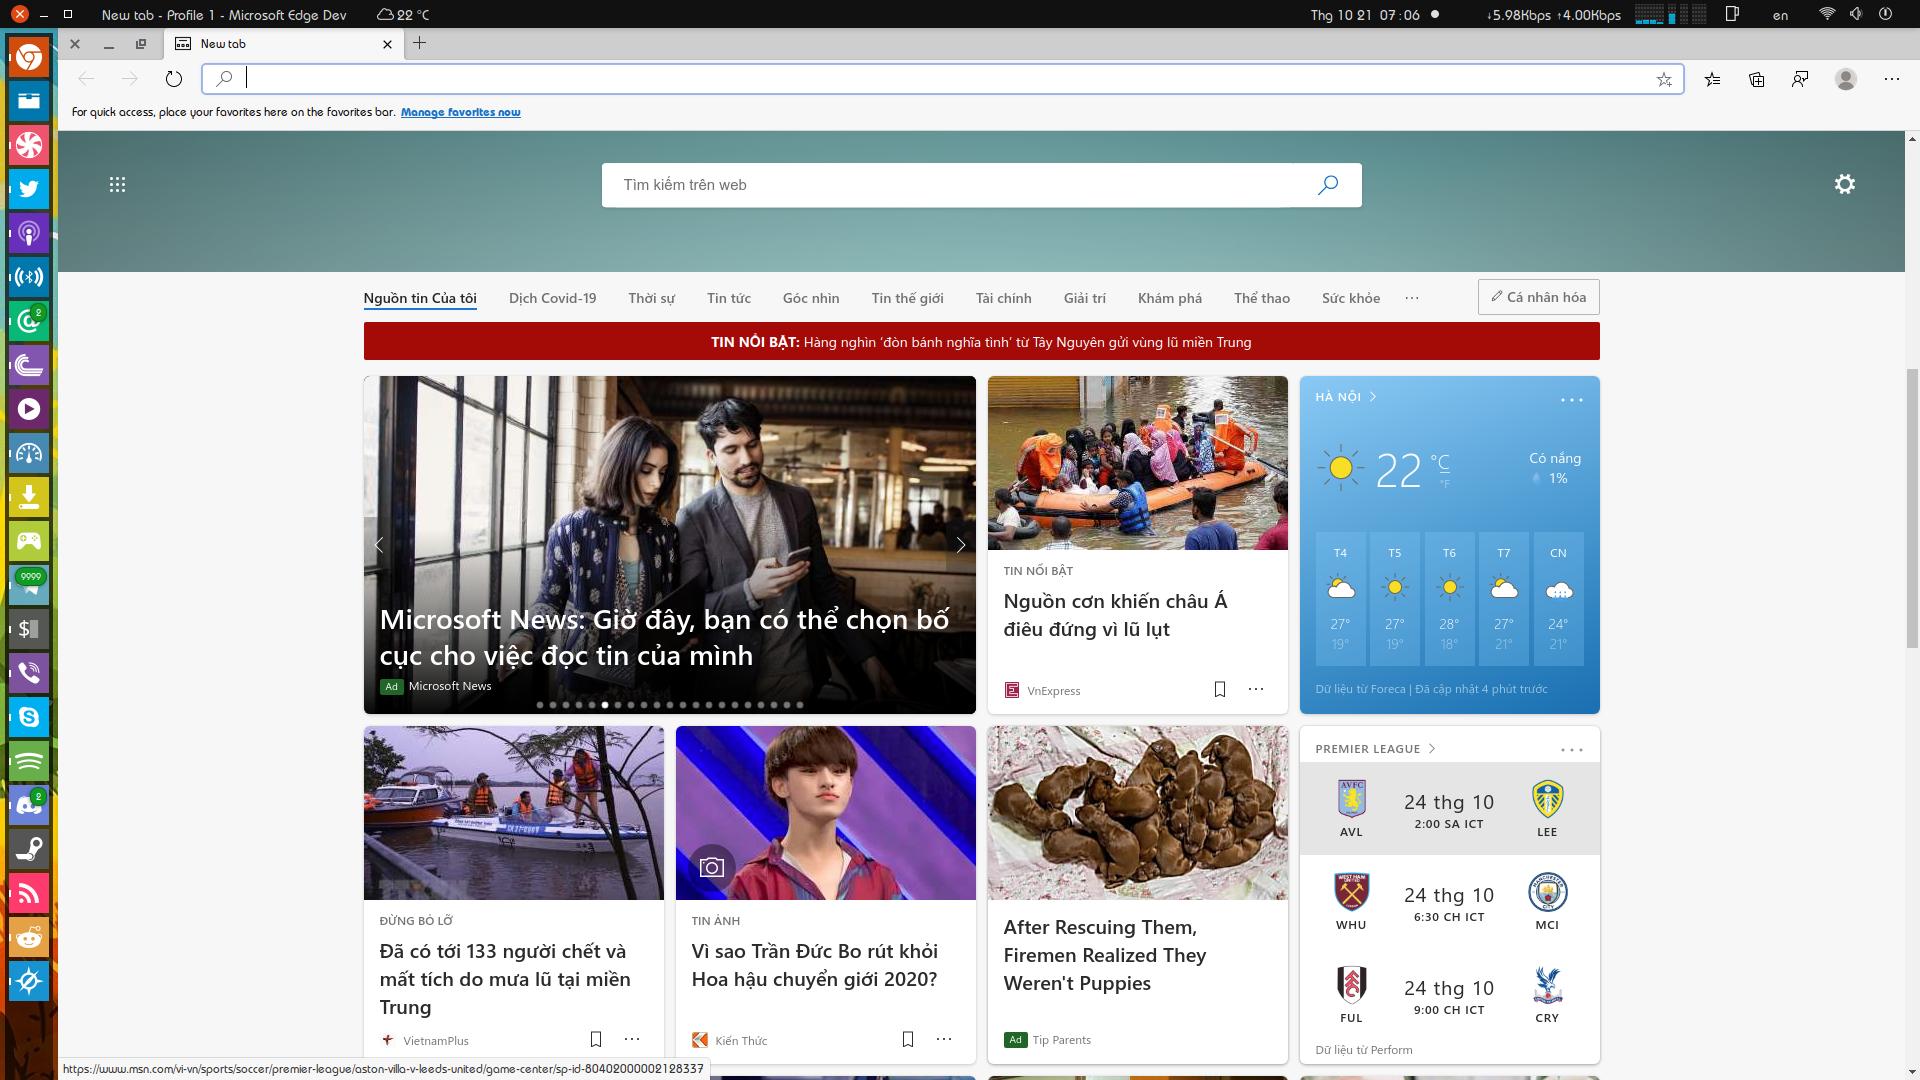Open weather card options menu
The height and width of the screenshot is (1080, 1920).
click(1572, 400)
